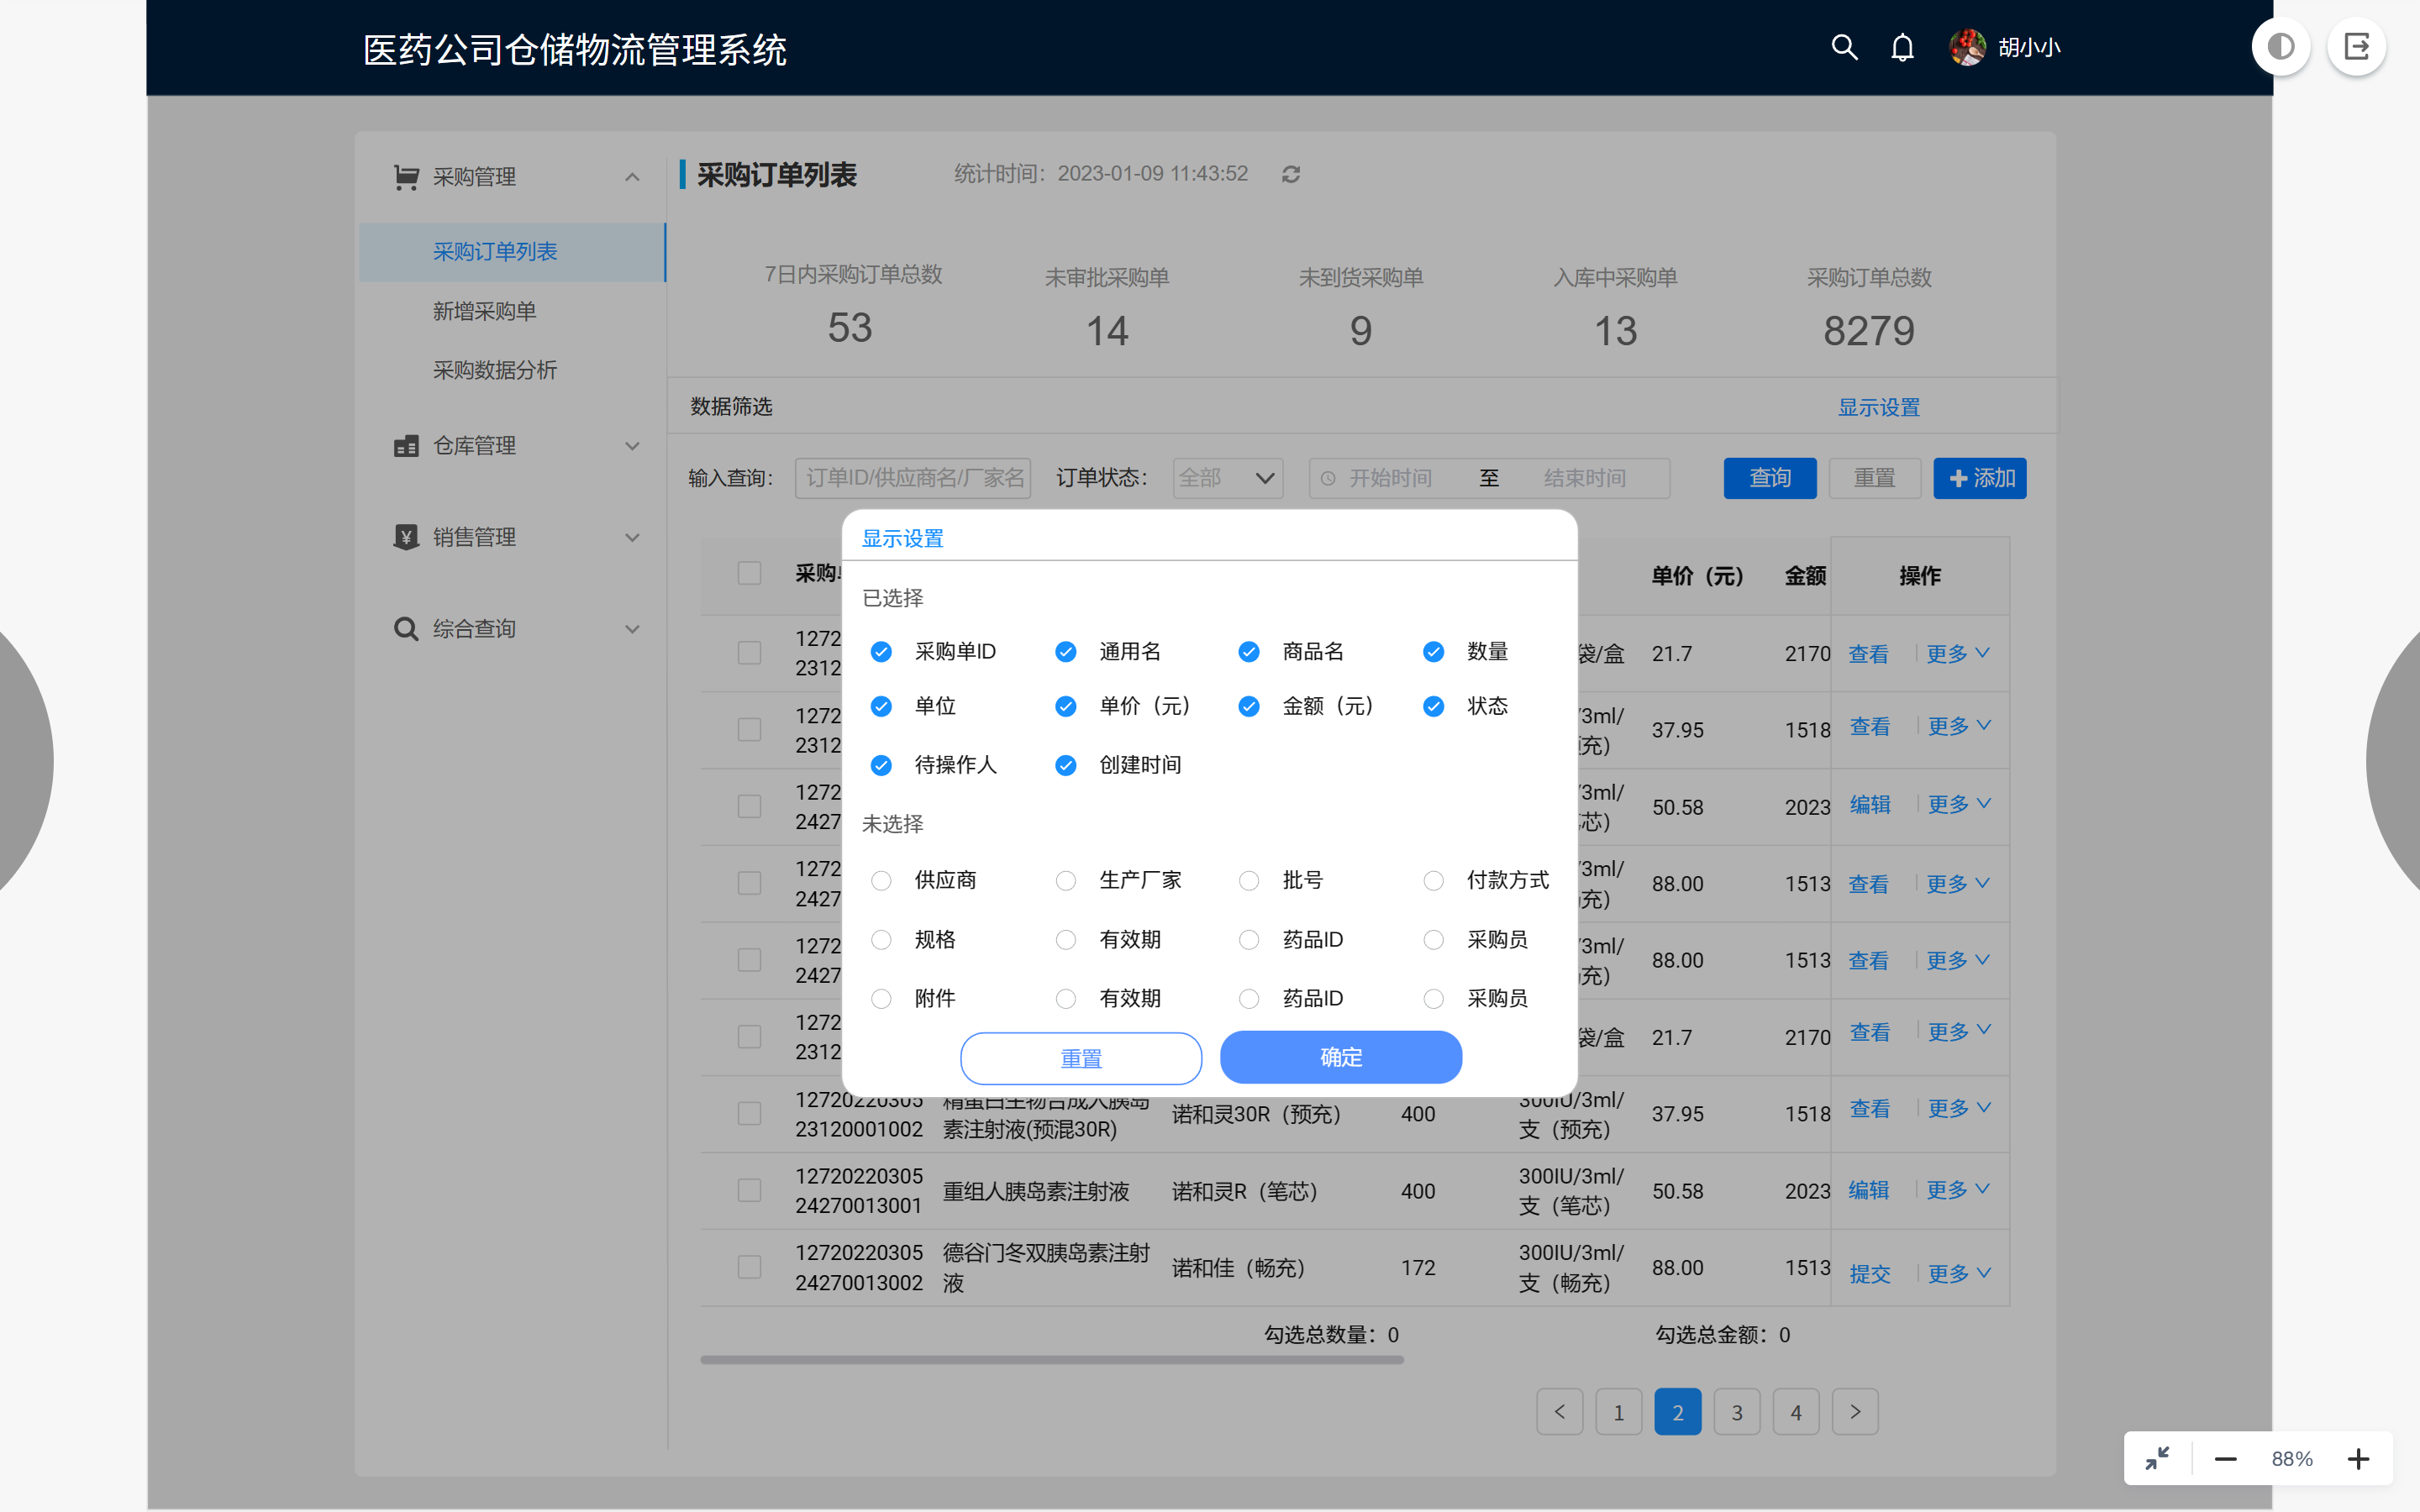
Task: Open 更多 dropdown in row 24270013001
Action: pos(1958,1190)
